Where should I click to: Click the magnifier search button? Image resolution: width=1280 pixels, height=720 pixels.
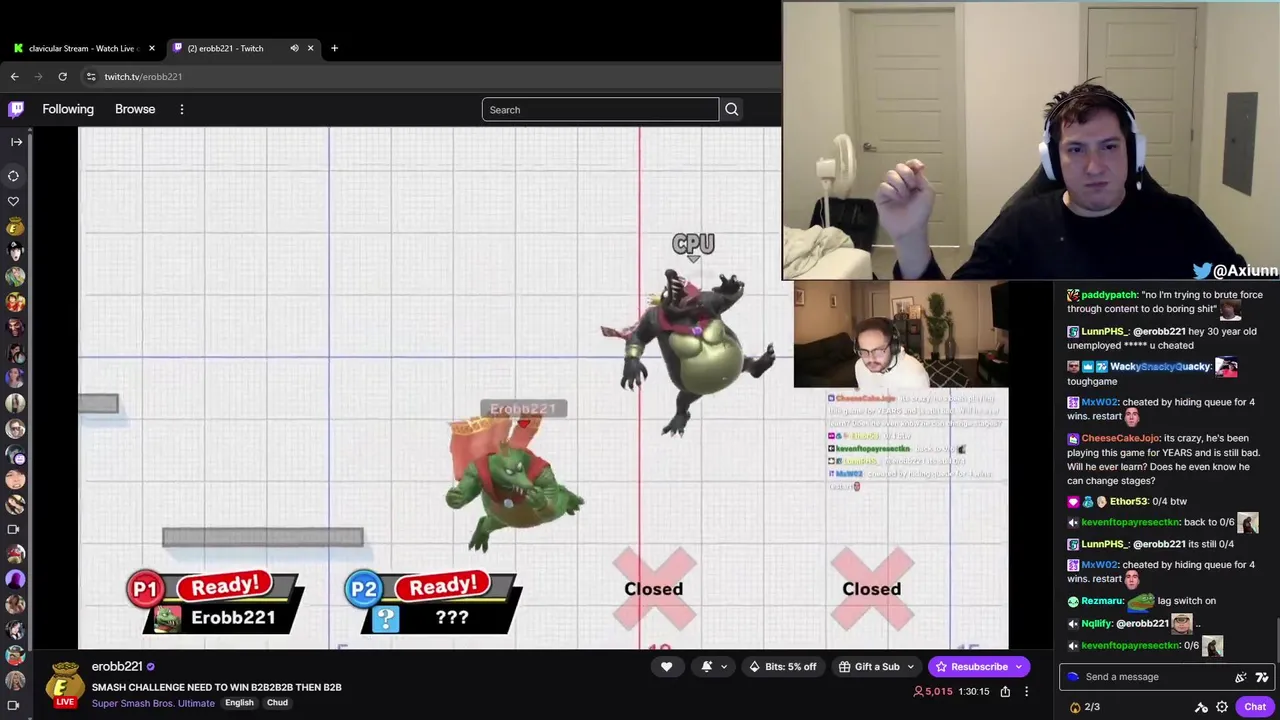(732, 110)
